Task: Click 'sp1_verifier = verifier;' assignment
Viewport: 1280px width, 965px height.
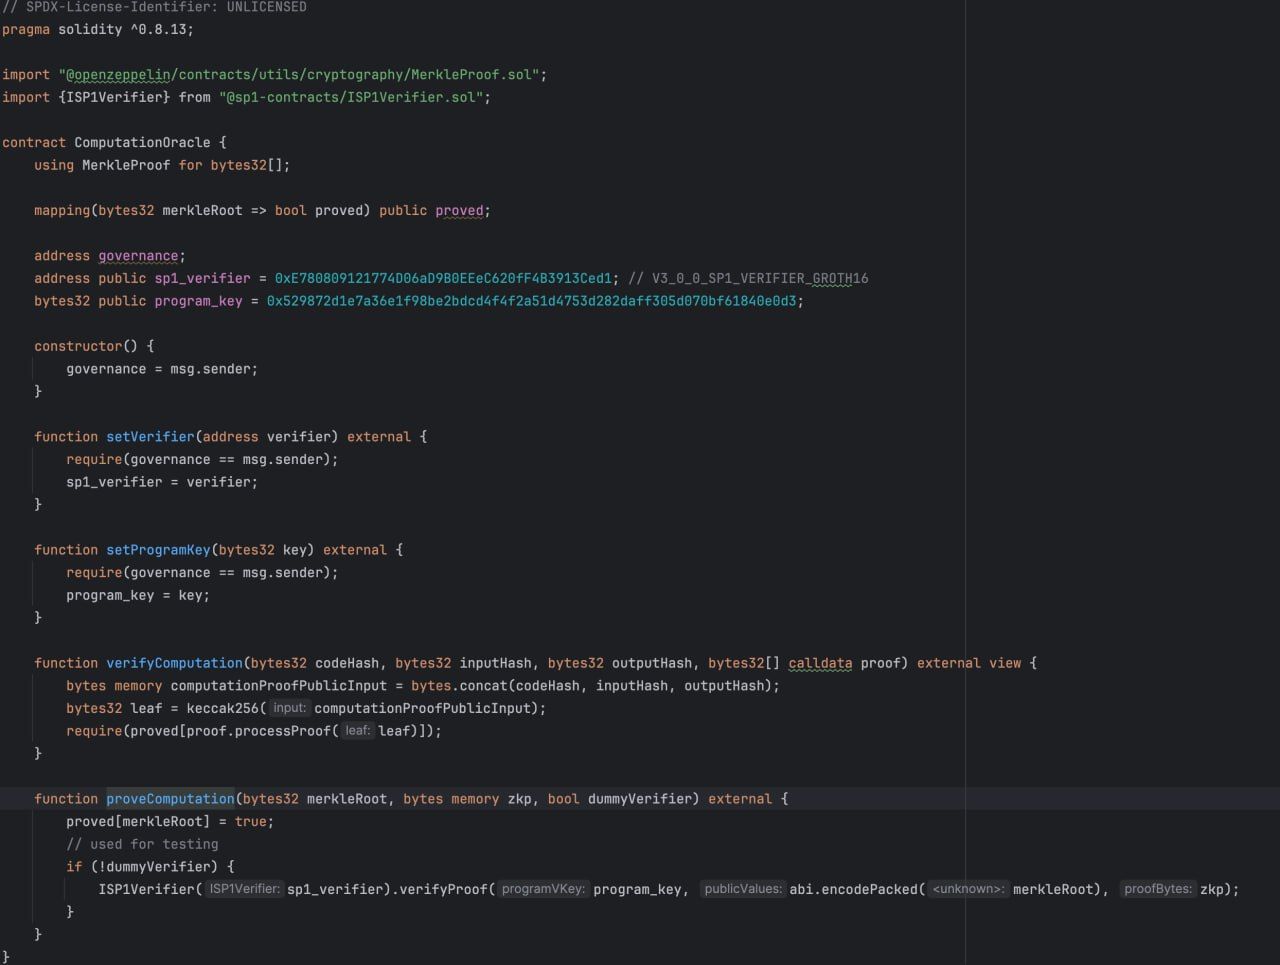Action: click(162, 482)
